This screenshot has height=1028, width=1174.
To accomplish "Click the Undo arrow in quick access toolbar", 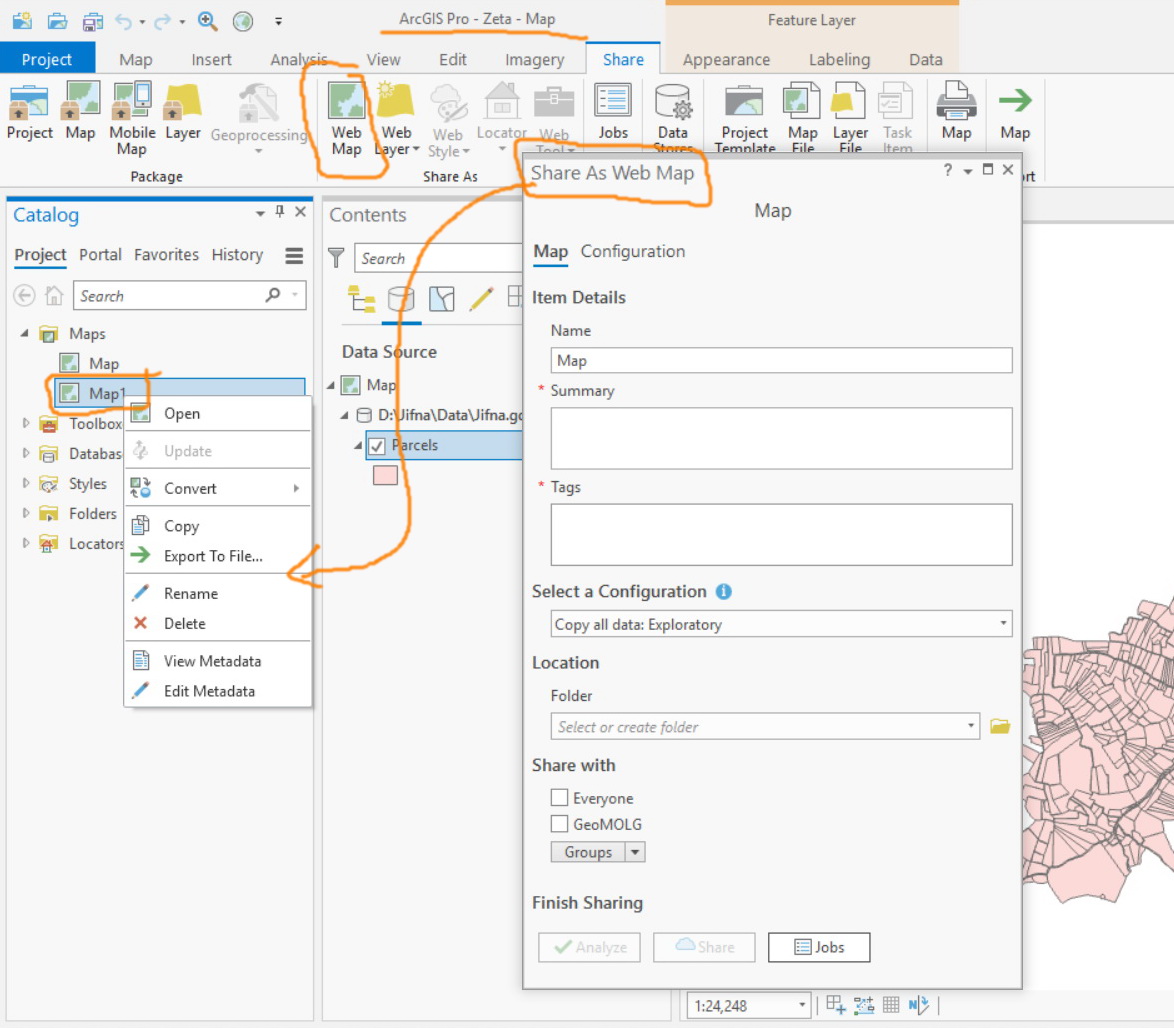I will (x=124, y=21).
